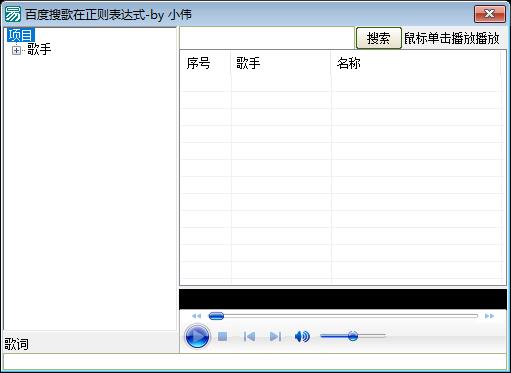Select the 歌手 tree item
Screen dimensions: 511x373
pyautogui.click(x=39, y=49)
